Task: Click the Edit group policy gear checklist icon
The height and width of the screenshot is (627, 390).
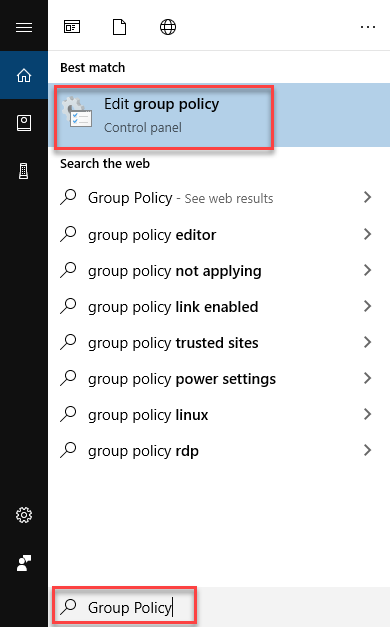Action: tap(78, 113)
